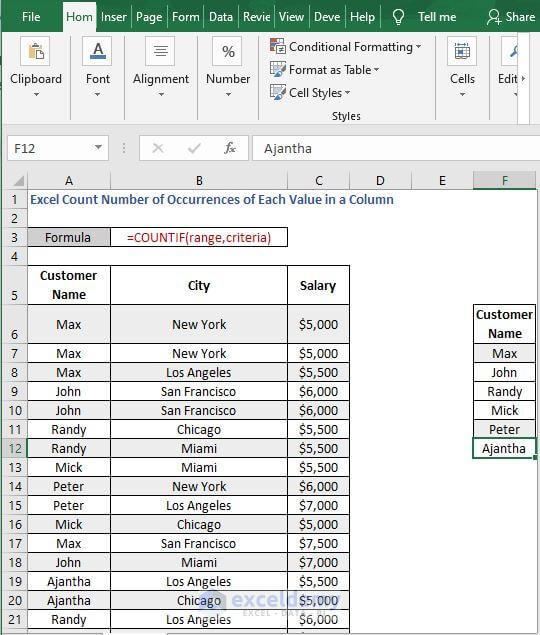540x635 pixels.
Task: Open the File tab
Action: [31, 17]
